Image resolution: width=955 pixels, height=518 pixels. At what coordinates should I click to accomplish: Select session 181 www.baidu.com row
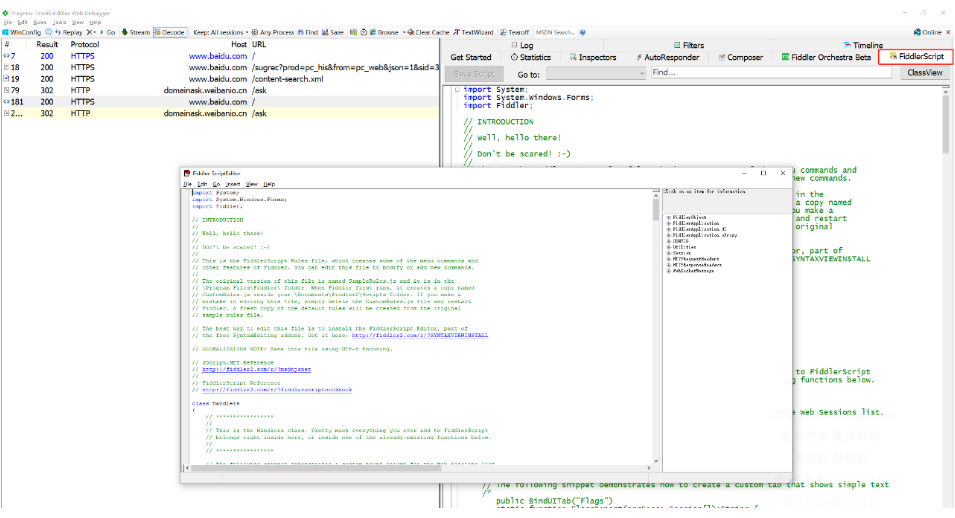coord(220,102)
